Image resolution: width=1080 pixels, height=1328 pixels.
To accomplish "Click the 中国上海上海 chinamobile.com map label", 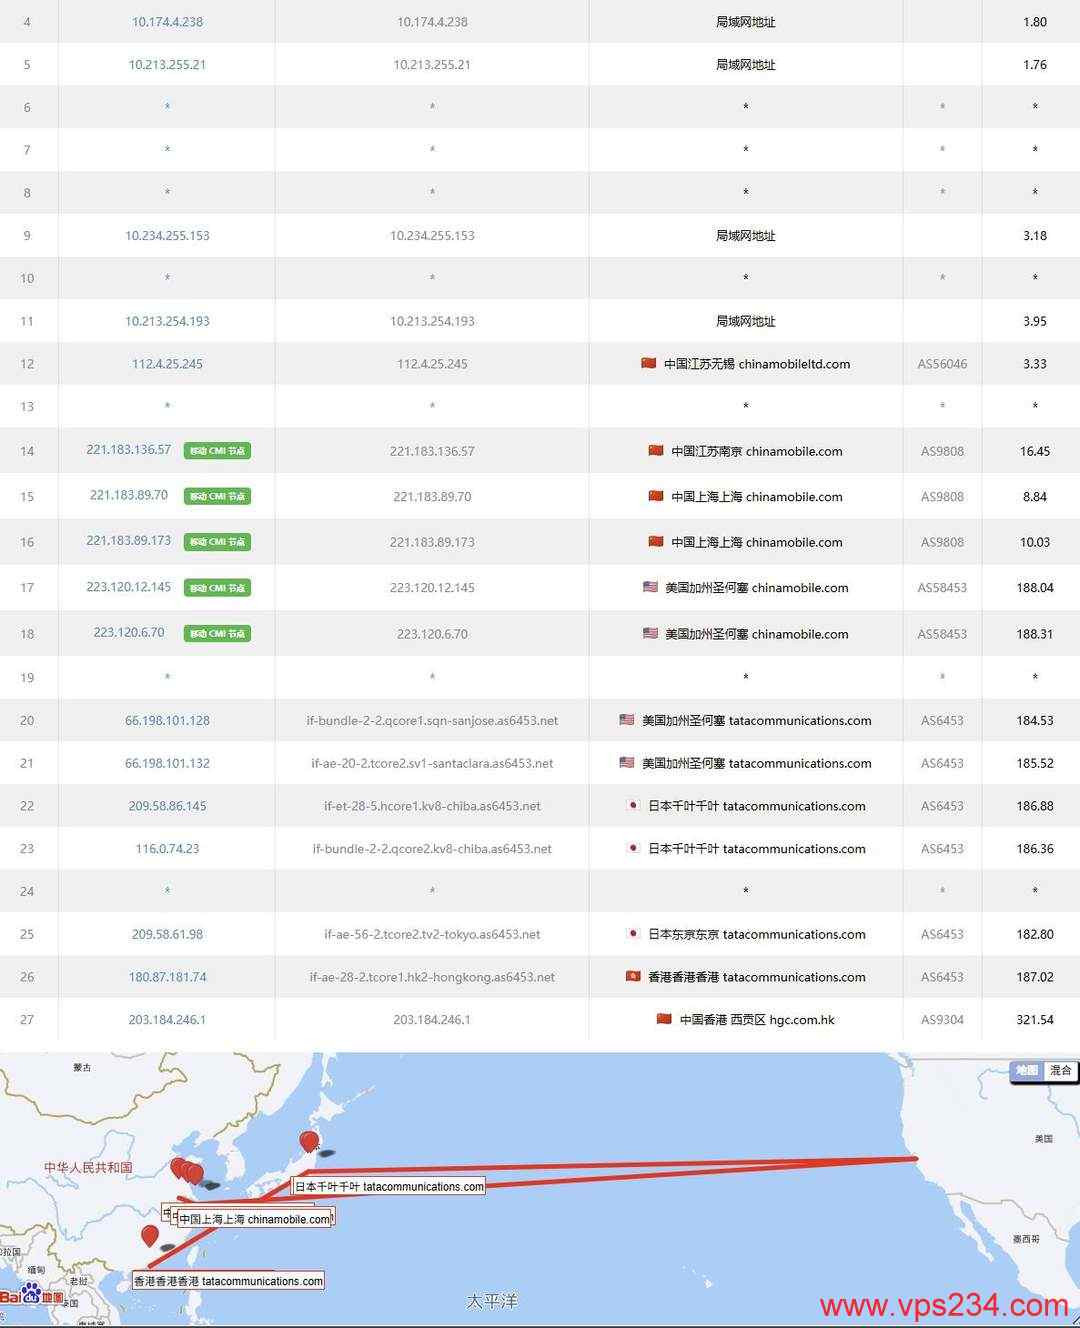I will click(255, 1220).
